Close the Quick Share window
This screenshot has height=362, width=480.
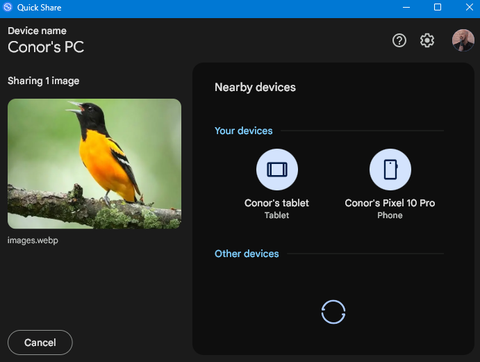[469, 7]
